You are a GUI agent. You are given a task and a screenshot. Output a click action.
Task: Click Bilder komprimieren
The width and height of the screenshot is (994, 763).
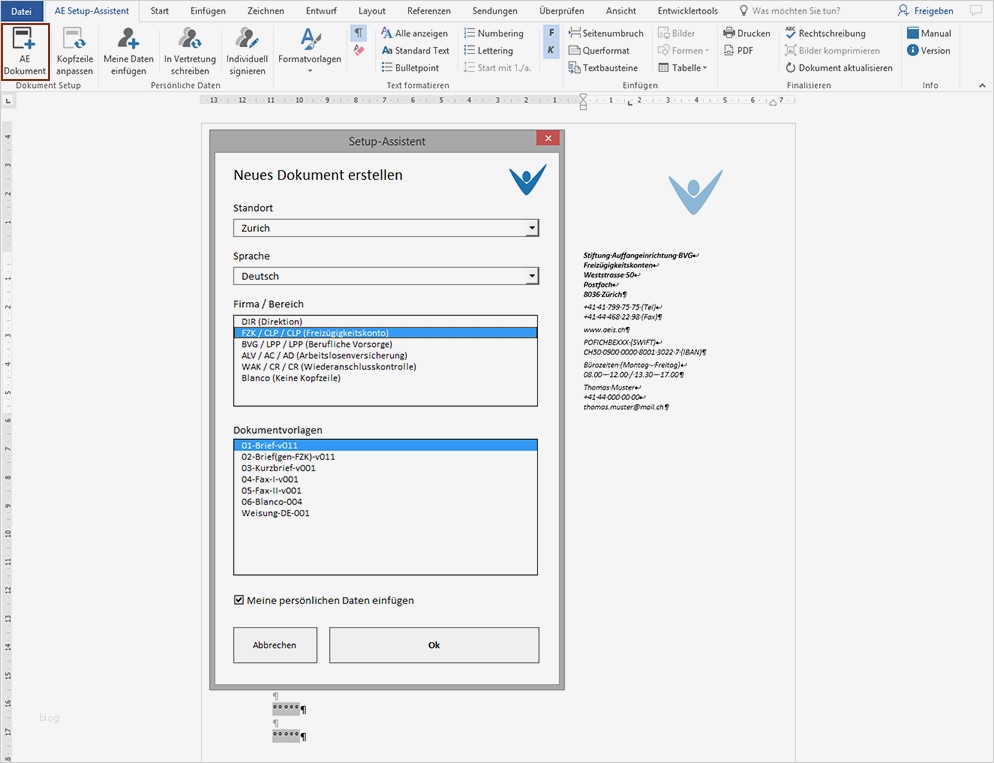click(832, 50)
